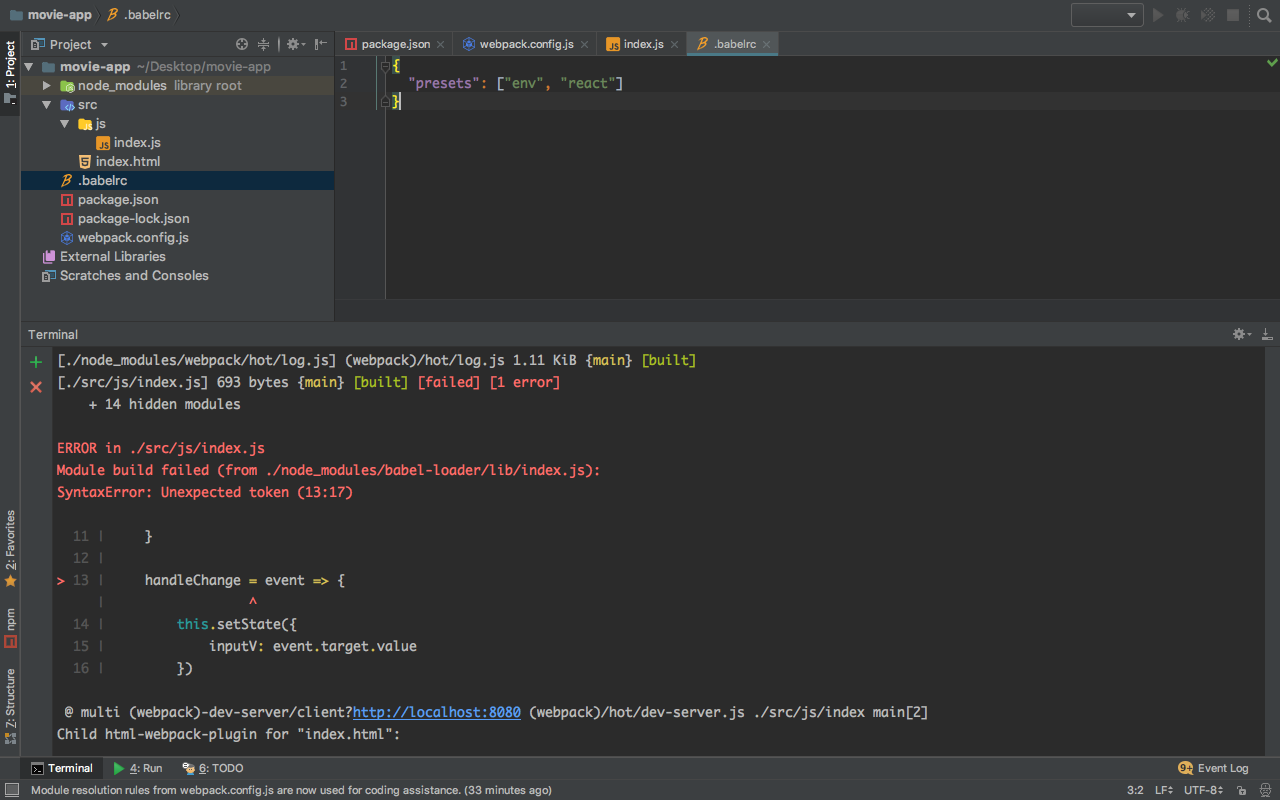Click the inspector profile icon in status bar
The height and width of the screenshot is (800, 1280).
[1263, 790]
